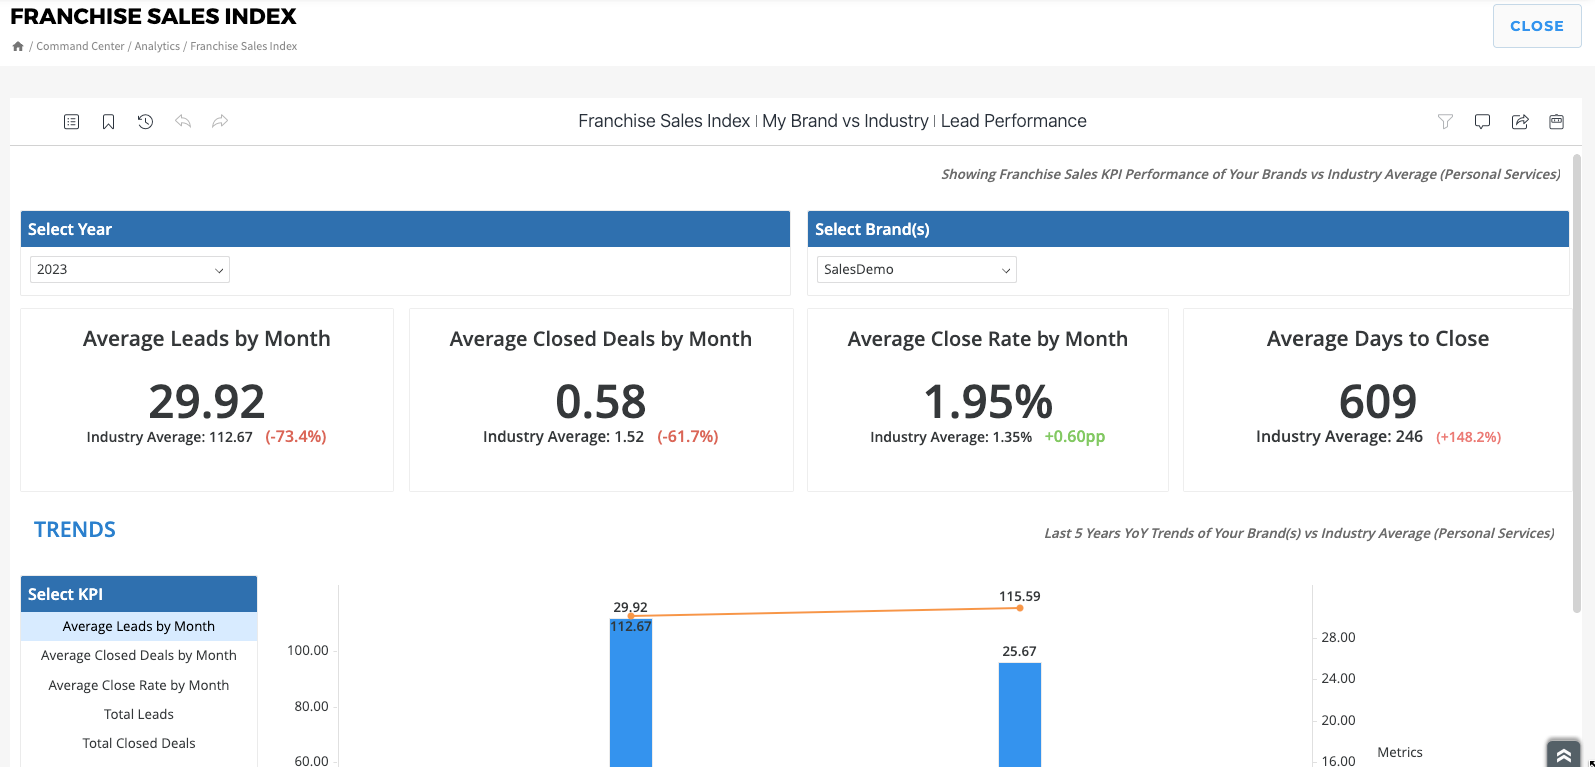Click the undo arrow icon
This screenshot has width=1595, height=767.
[x=183, y=122]
